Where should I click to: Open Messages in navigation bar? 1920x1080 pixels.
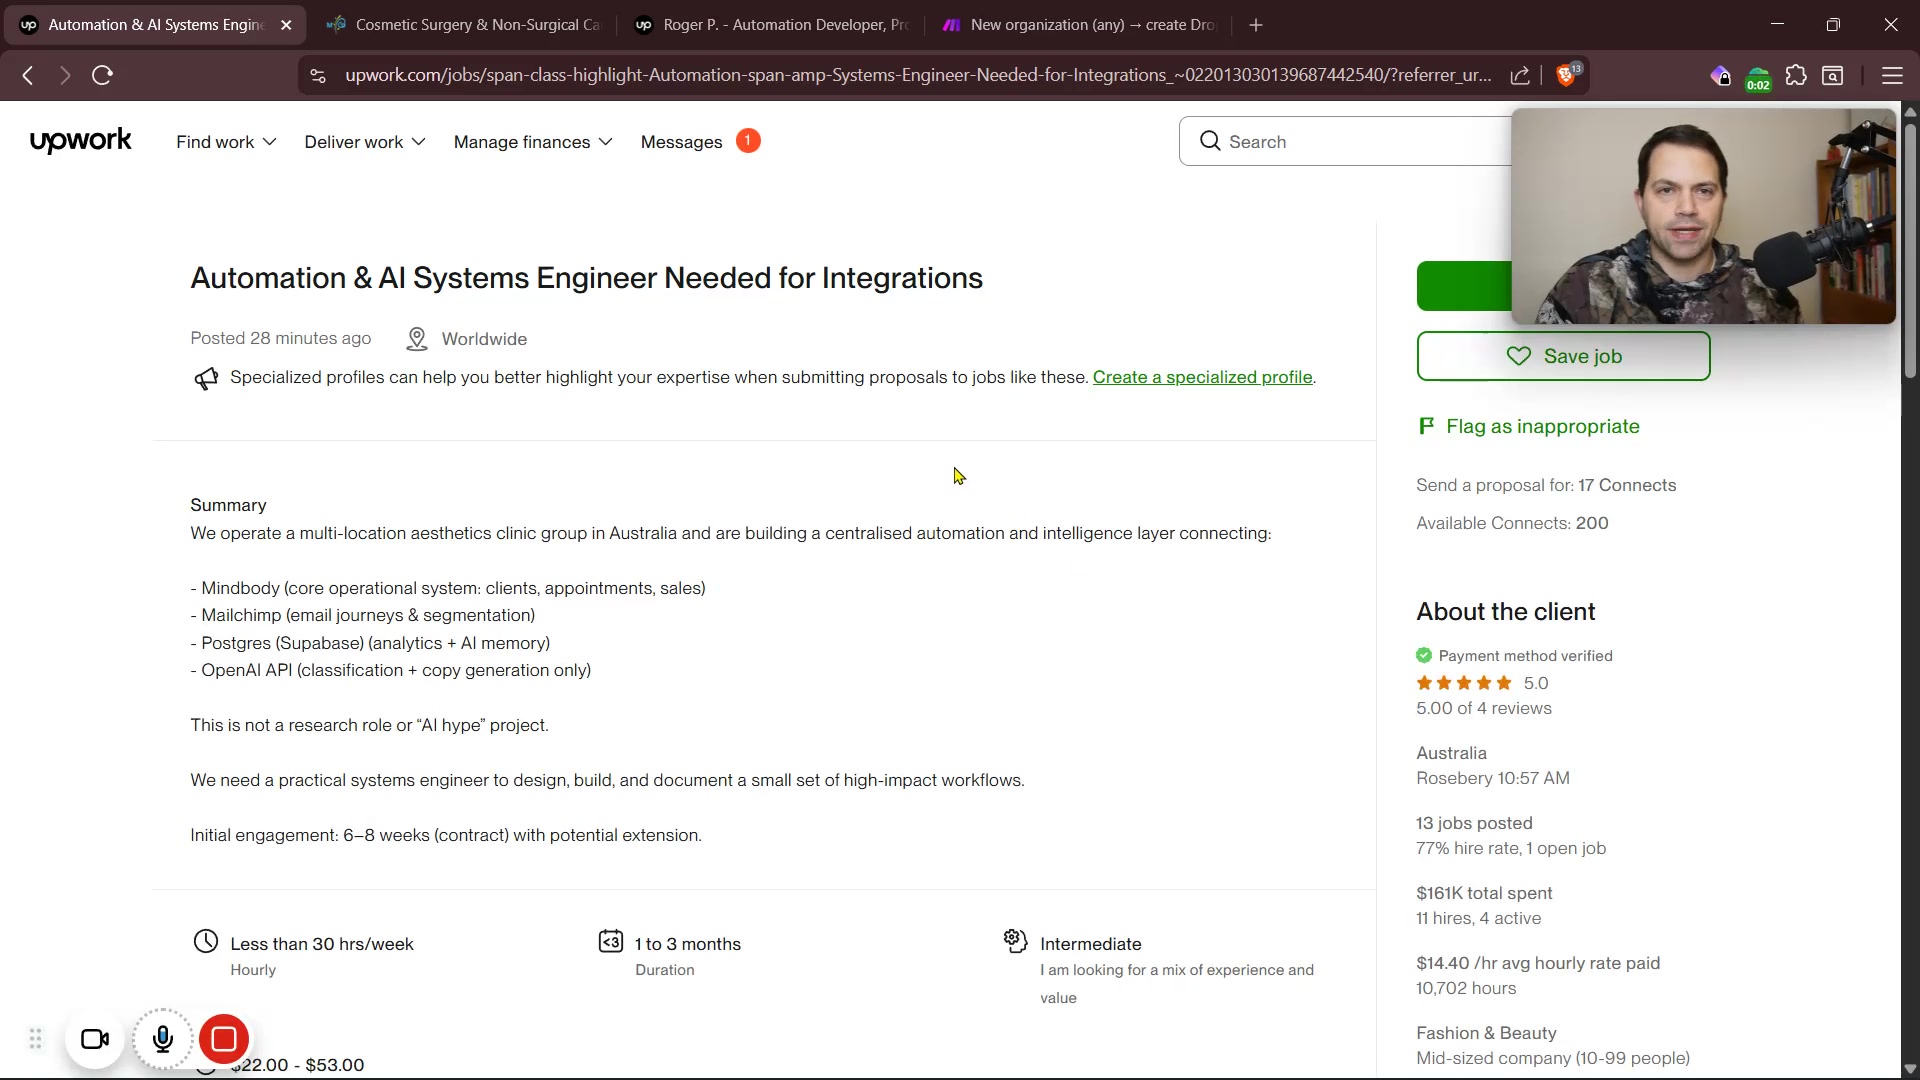[x=682, y=142]
